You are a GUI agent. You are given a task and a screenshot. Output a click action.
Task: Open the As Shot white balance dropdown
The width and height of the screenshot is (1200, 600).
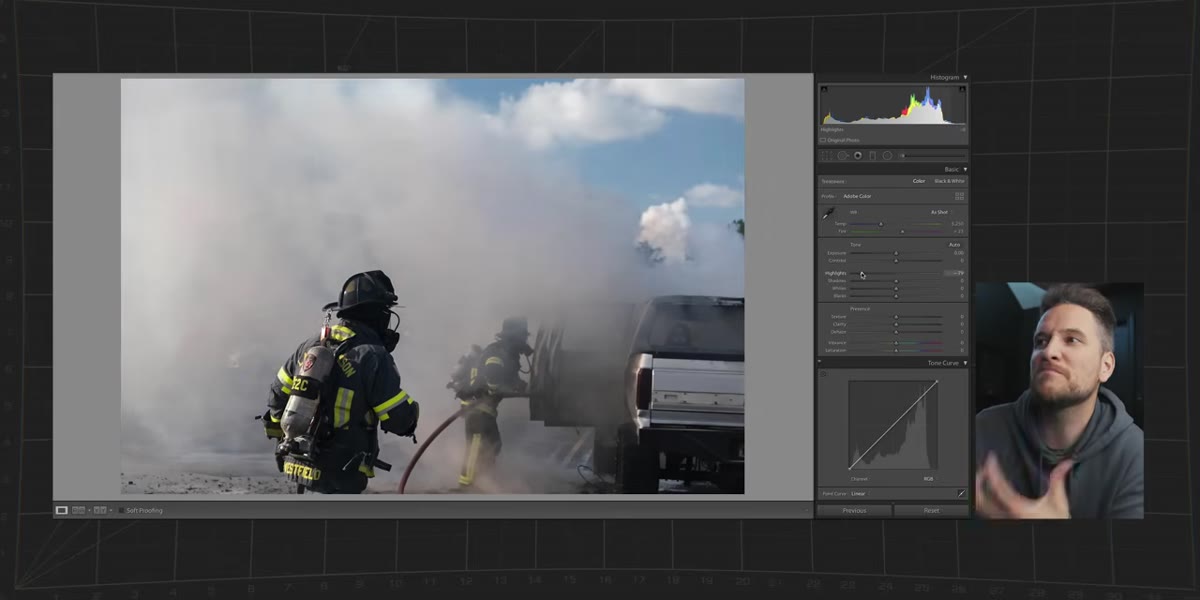tap(940, 212)
